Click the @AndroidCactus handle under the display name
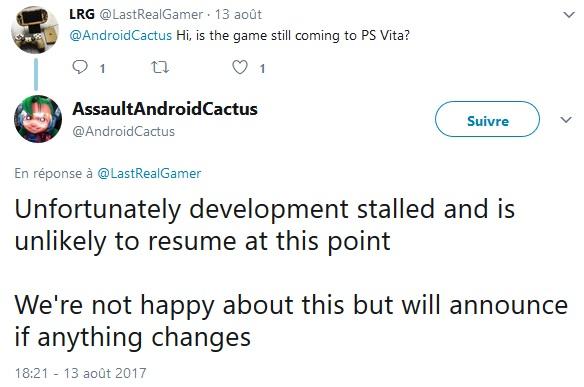The image size is (584, 387). [x=123, y=131]
